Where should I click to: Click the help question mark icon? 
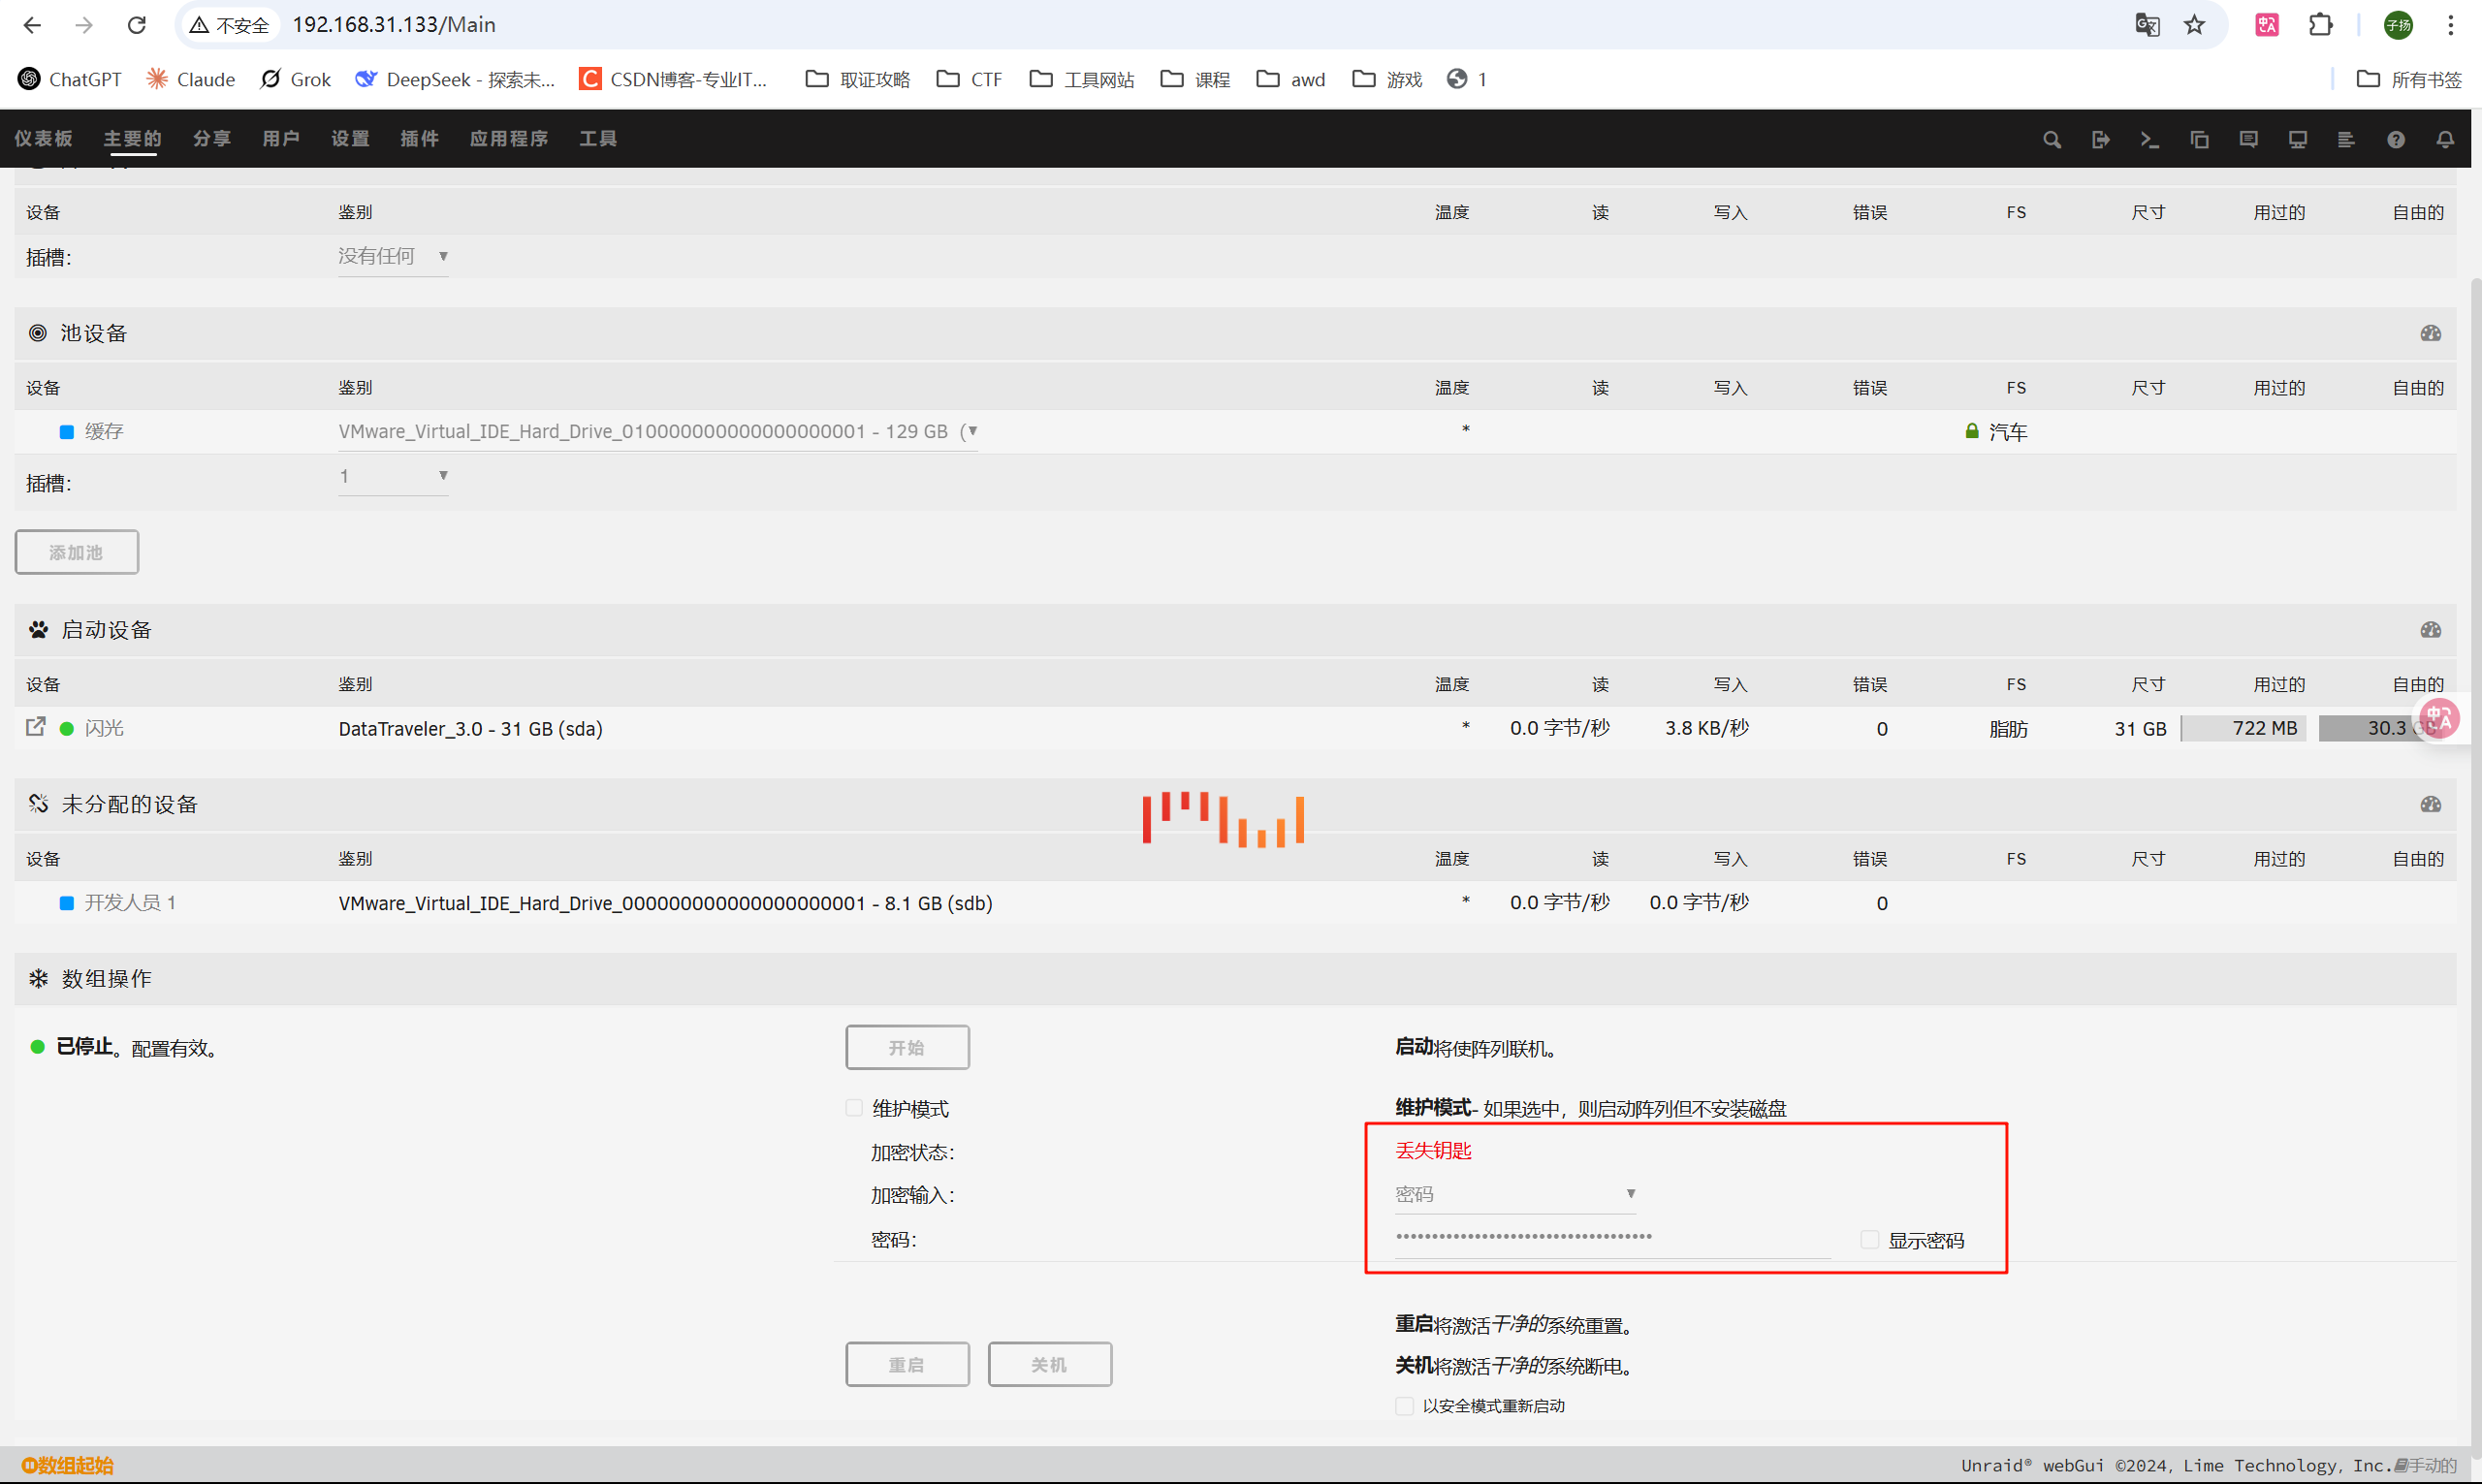2395,139
